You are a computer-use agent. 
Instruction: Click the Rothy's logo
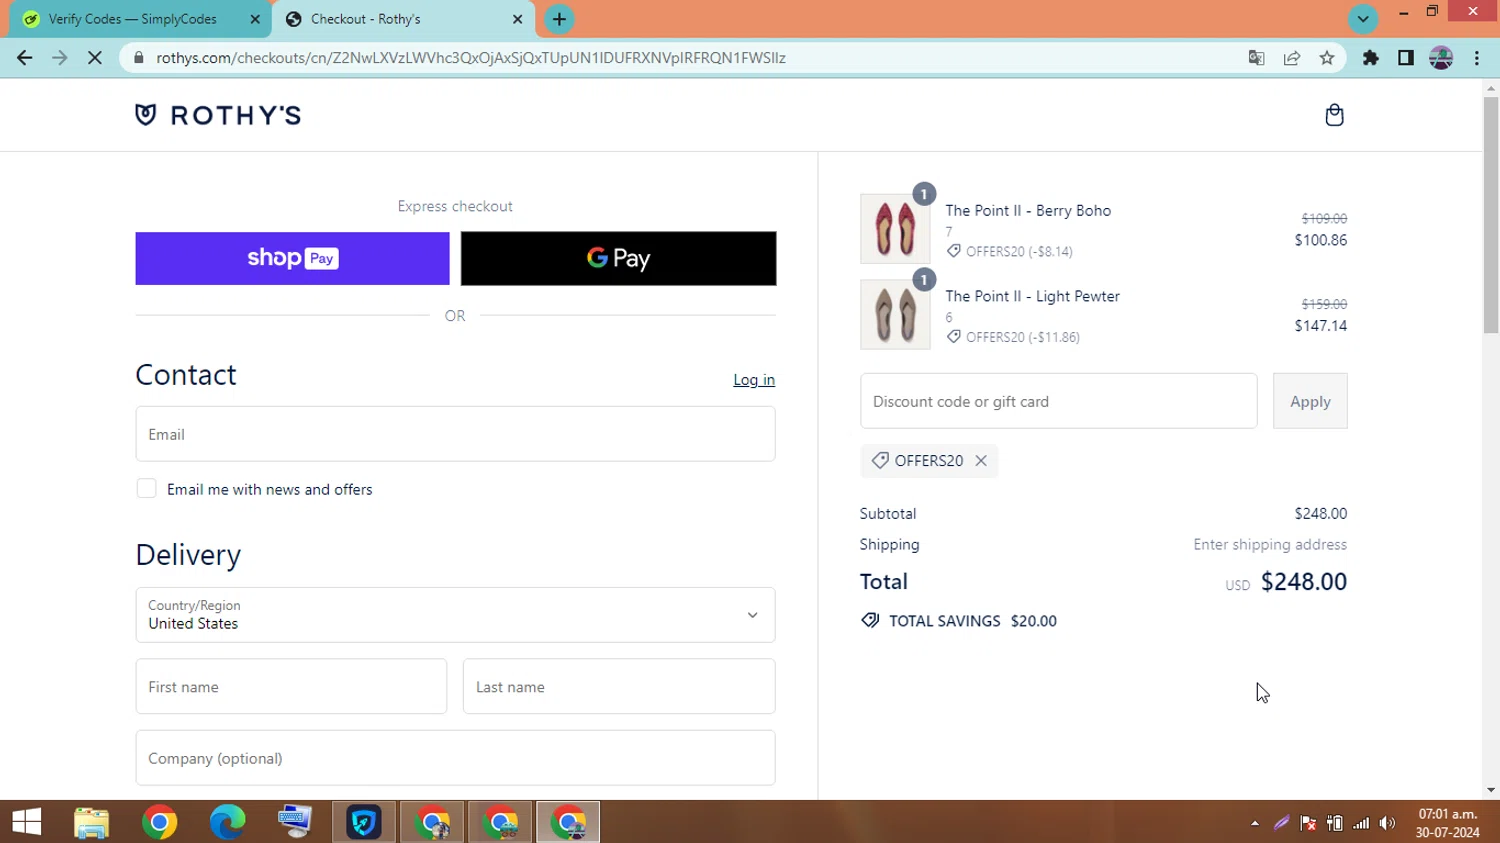click(x=218, y=115)
